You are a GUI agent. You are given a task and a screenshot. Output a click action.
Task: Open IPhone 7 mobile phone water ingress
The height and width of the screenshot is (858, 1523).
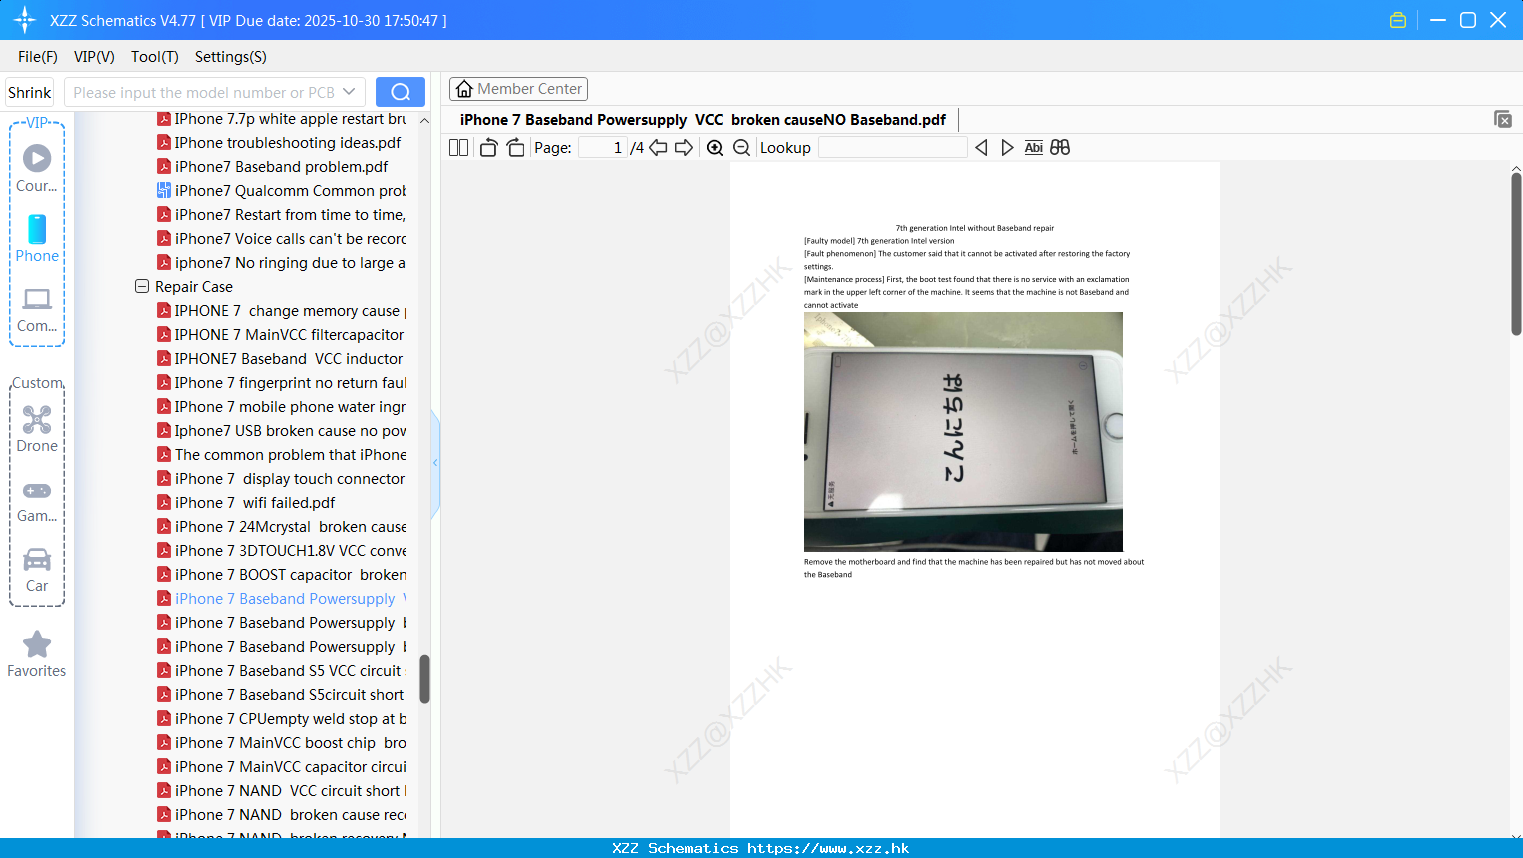tap(282, 407)
